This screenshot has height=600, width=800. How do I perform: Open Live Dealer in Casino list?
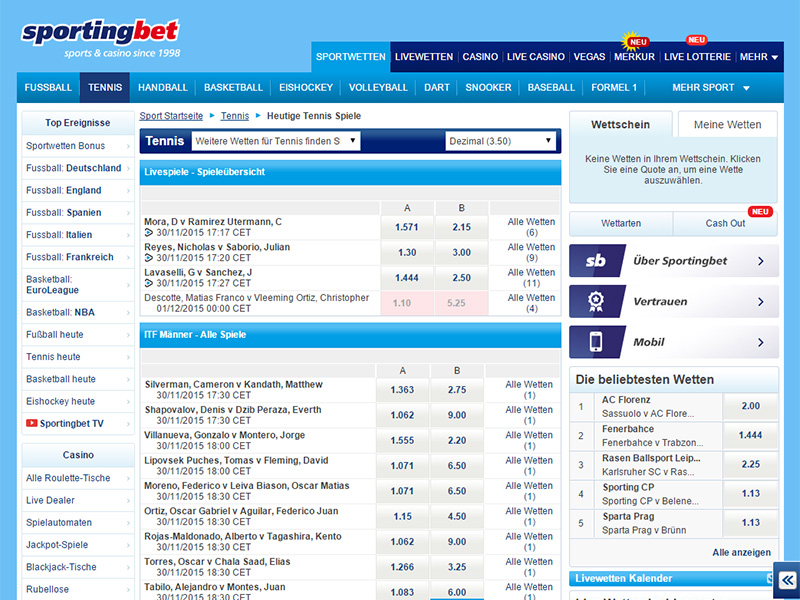(78, 501)
